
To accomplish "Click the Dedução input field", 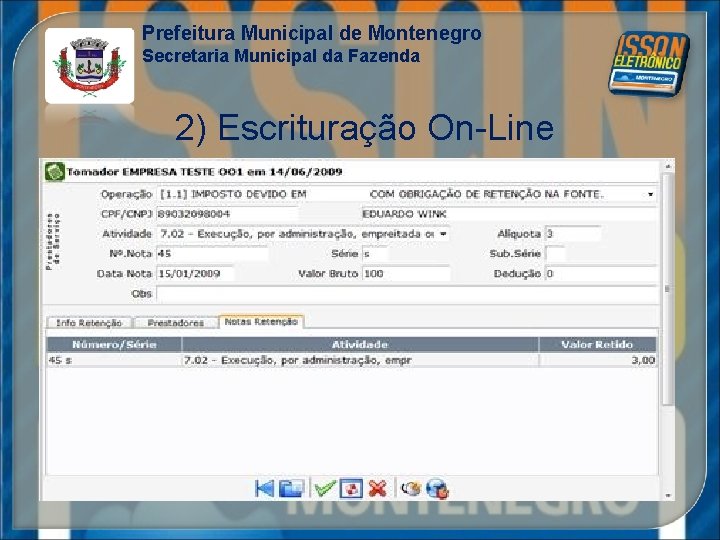I will pyautogui.click(x=601, y=274).
